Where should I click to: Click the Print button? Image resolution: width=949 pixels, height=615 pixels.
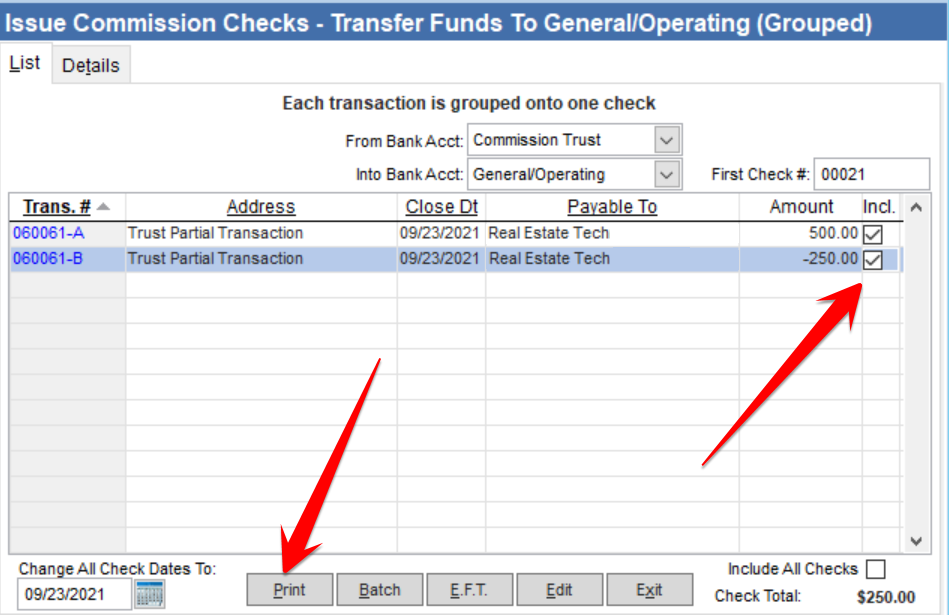(289, 589)
